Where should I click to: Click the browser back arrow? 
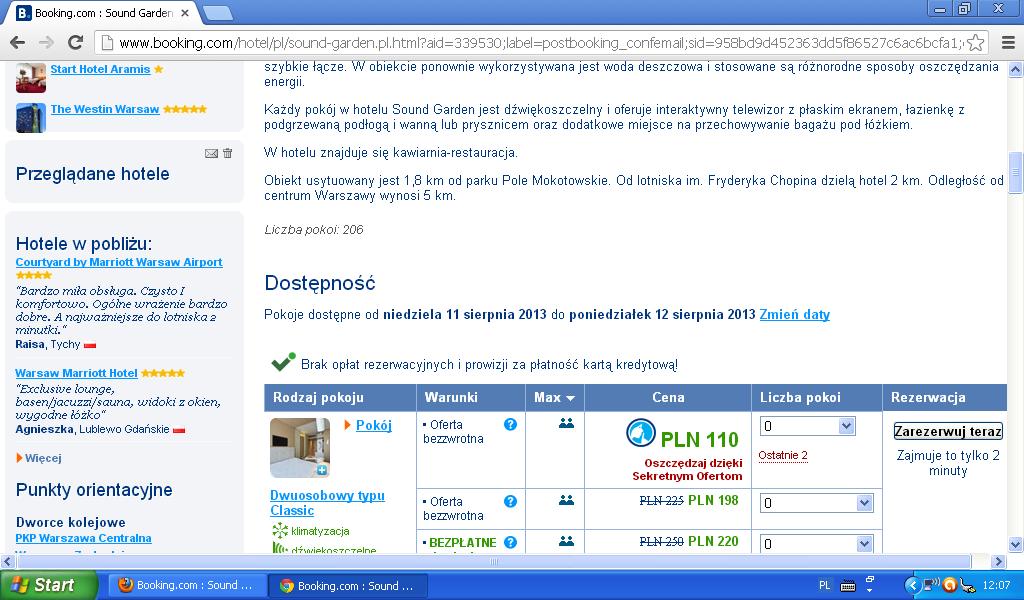pos(18,42)
